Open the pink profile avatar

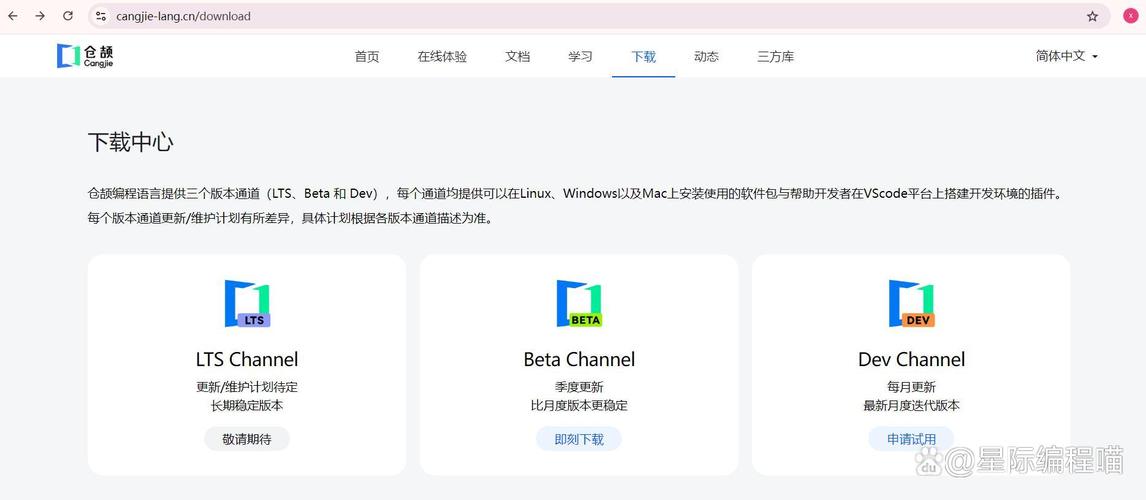pos(1131,16)
